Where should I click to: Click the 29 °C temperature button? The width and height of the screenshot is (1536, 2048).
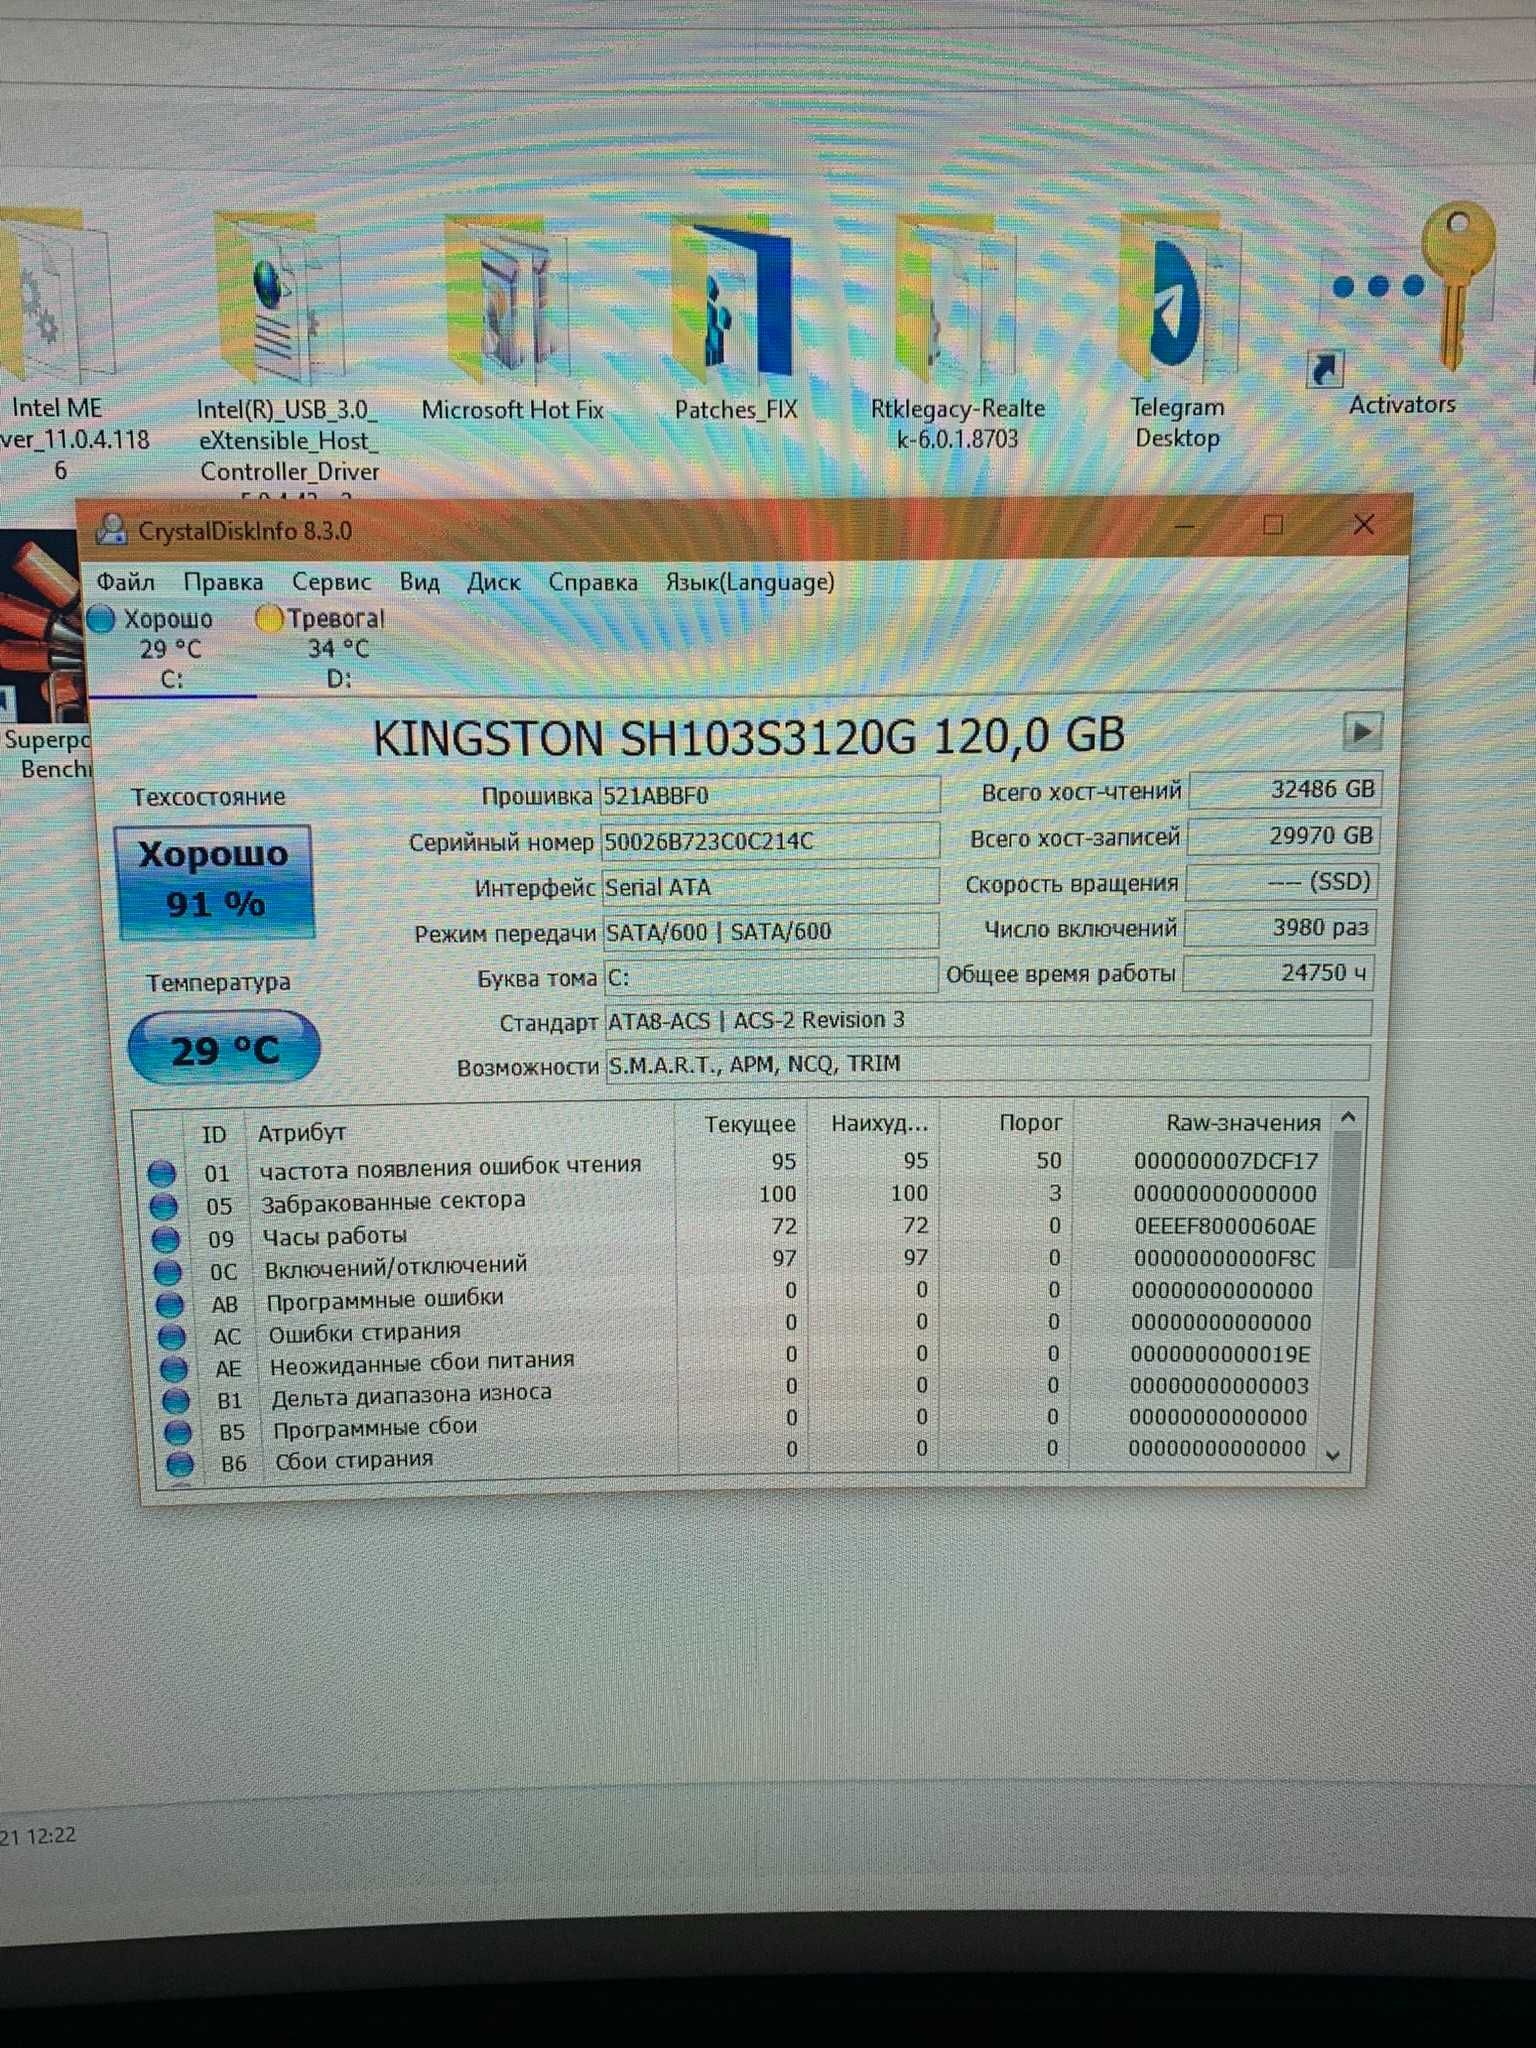225,1048
